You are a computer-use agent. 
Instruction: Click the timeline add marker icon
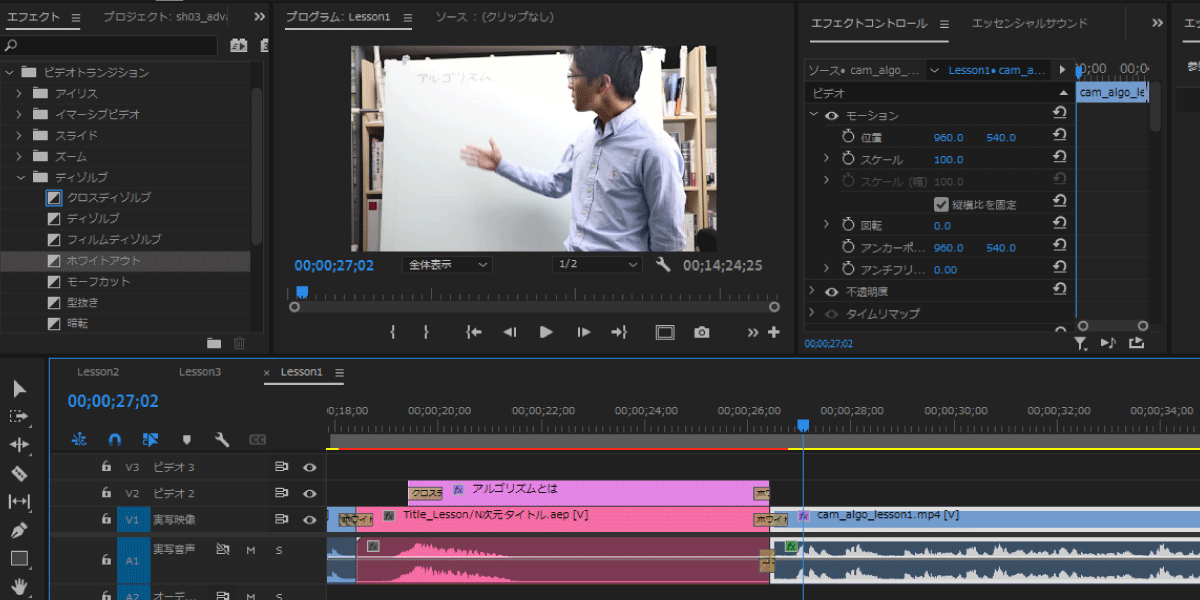[186, 439]
